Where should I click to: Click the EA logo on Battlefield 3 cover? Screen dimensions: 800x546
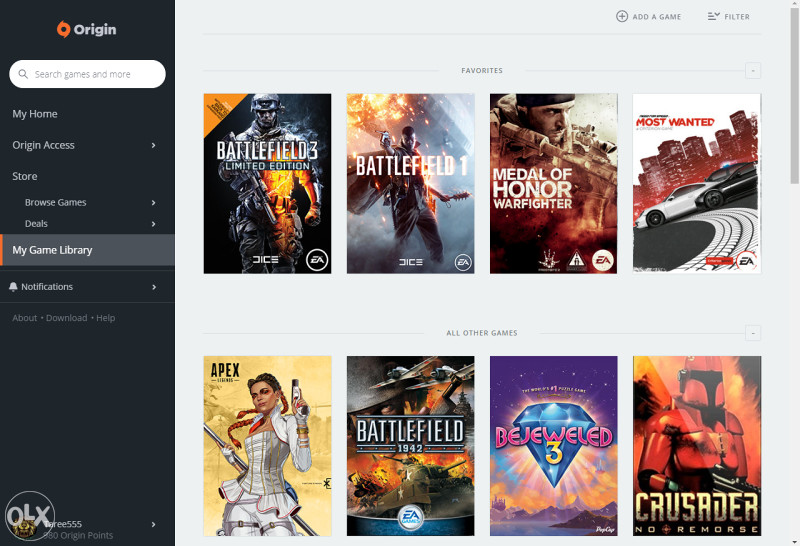[316, 260]
